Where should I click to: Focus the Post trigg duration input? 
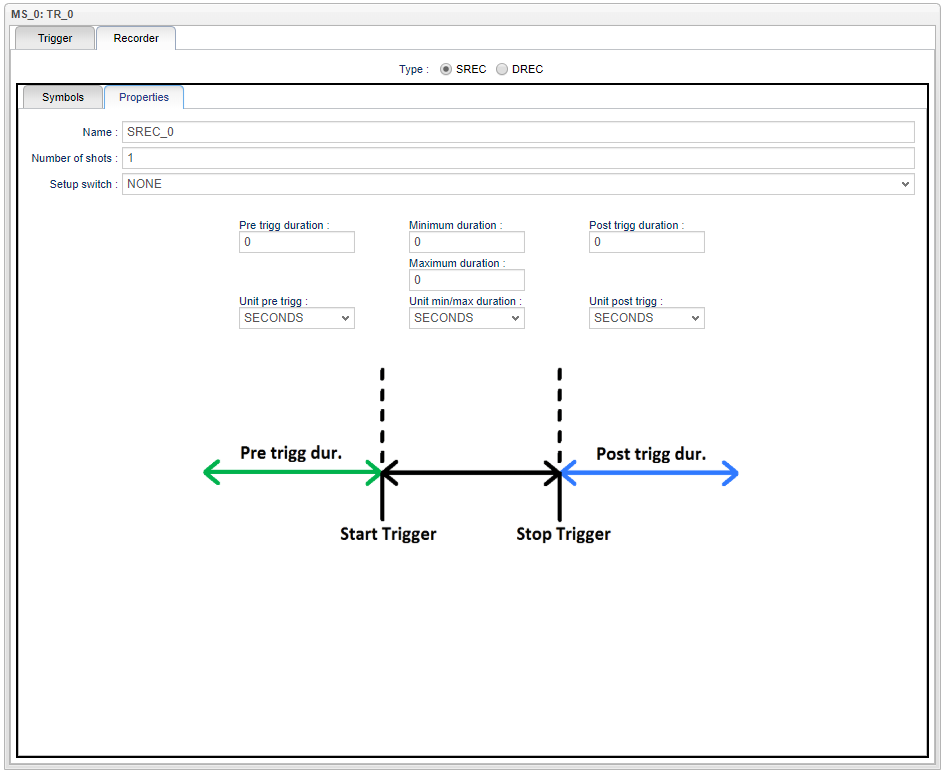646,242
